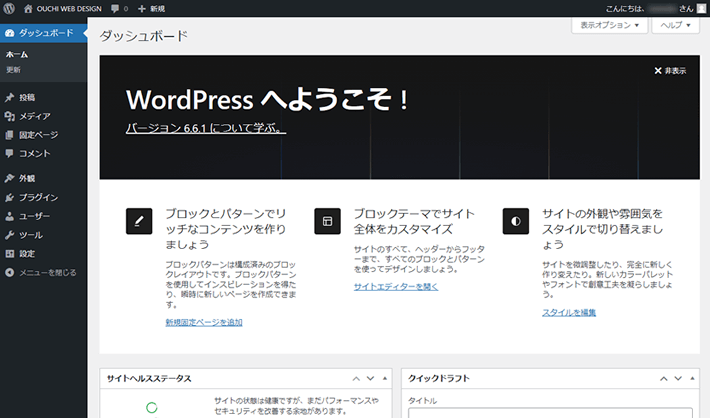
Task: Open the 更新 submenu item
Action: tap(13, 70)
